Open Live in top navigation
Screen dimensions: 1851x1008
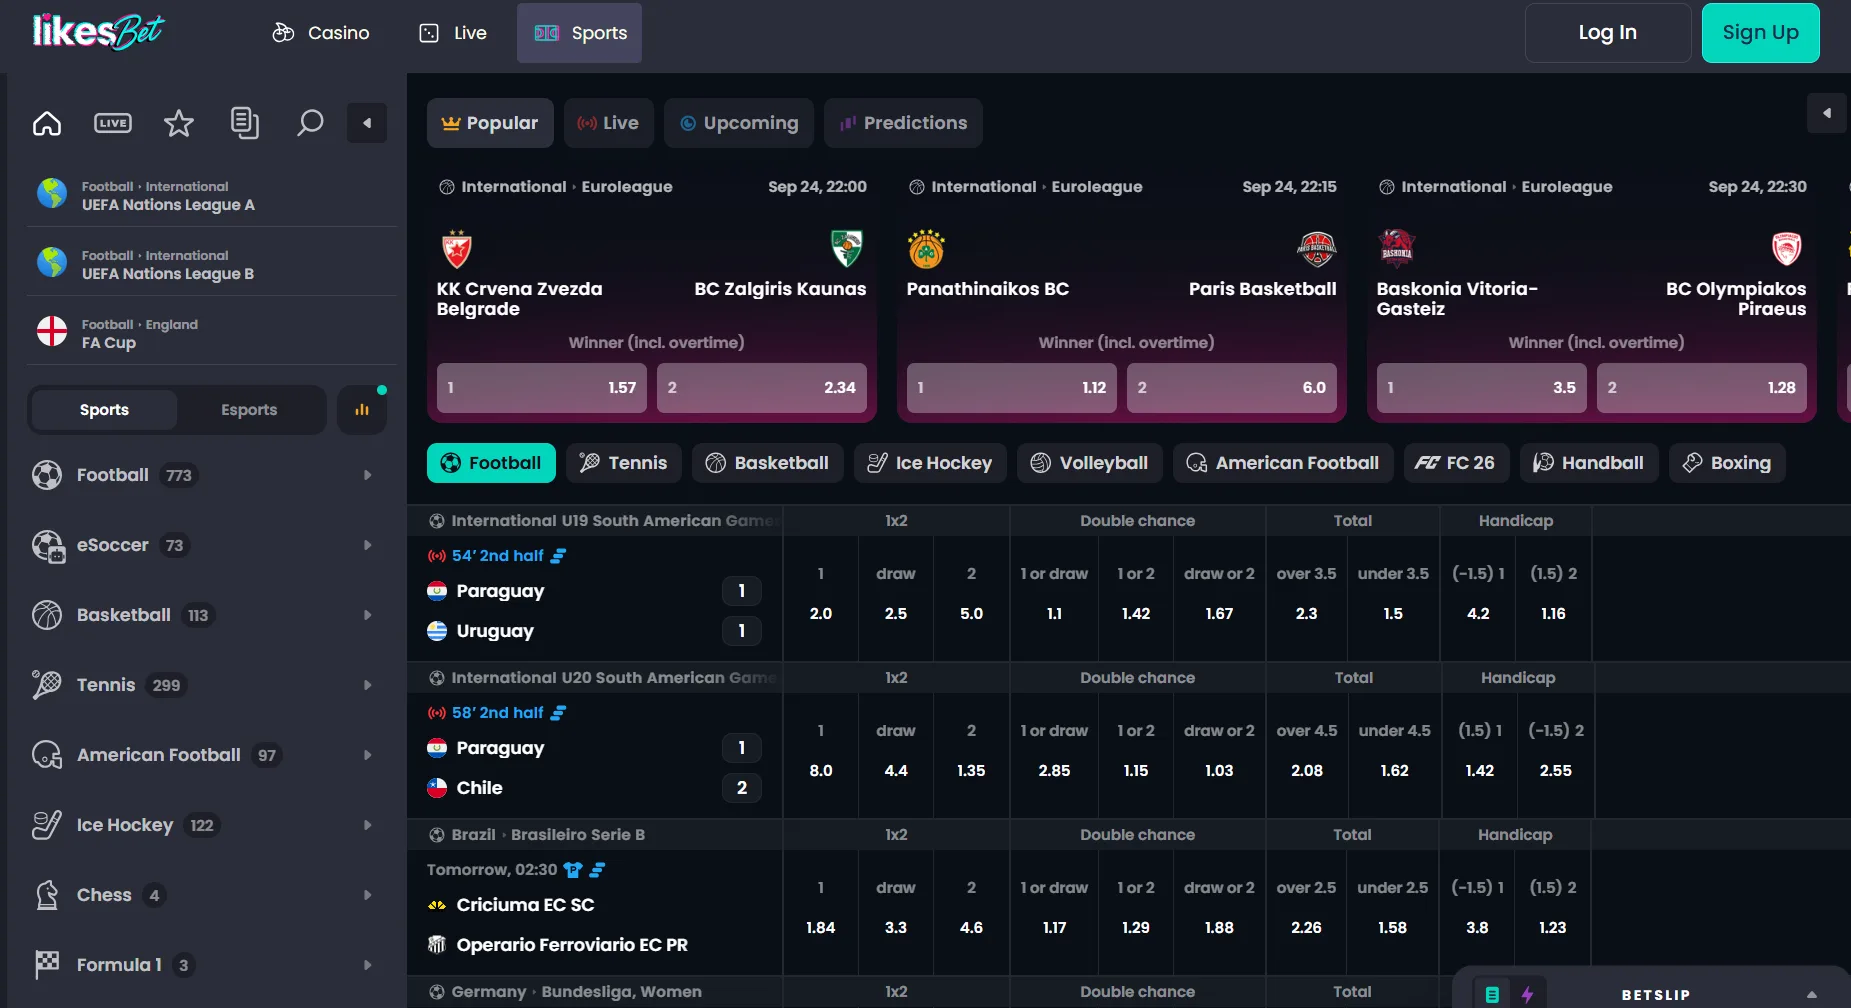[453, 33]
